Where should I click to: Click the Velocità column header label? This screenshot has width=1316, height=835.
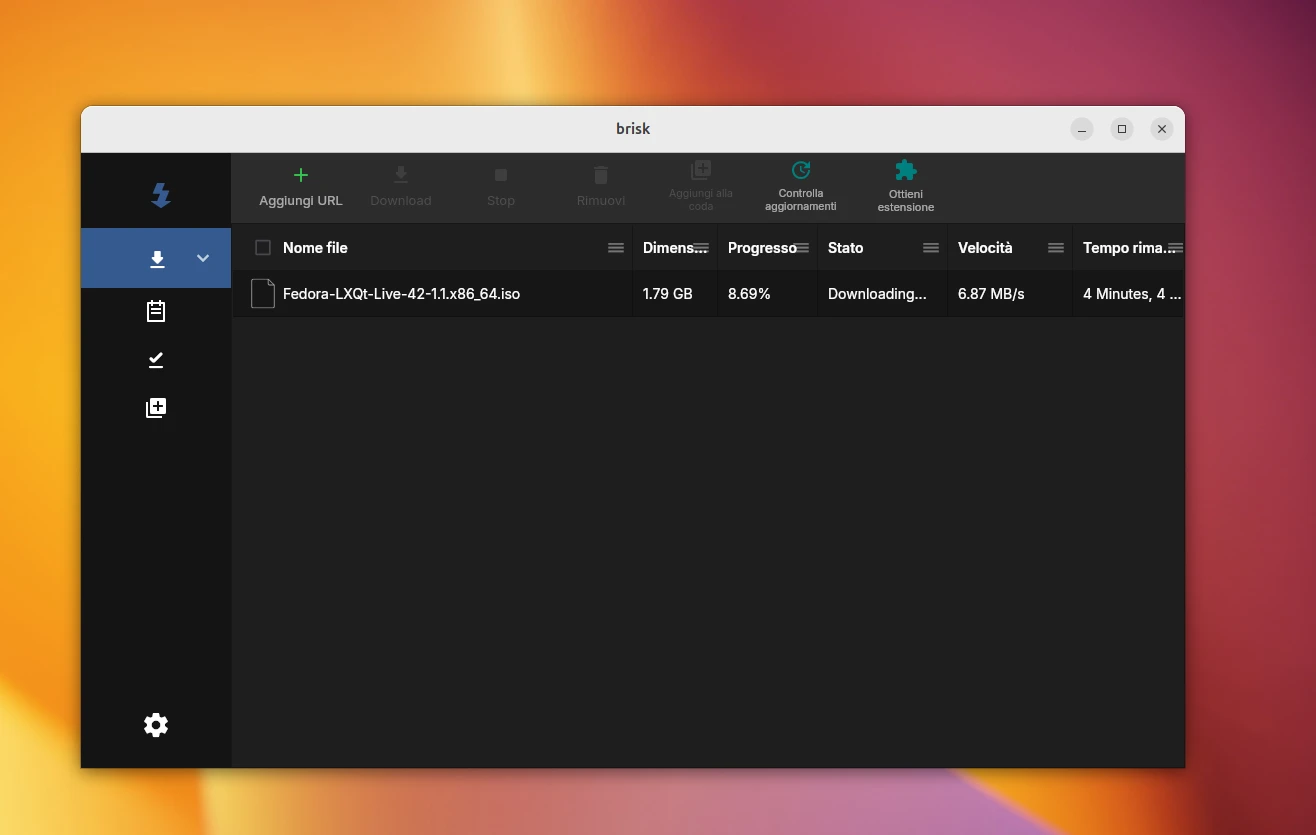pos(985,248)
